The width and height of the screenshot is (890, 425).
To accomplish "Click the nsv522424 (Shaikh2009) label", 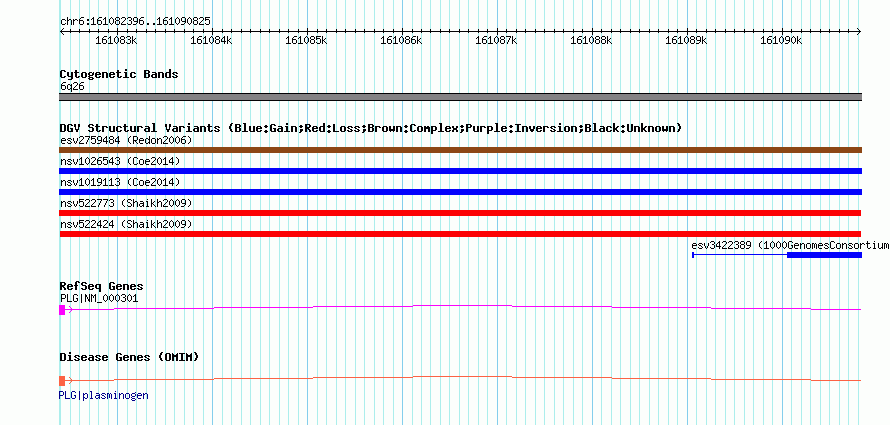I will [126, 224].
